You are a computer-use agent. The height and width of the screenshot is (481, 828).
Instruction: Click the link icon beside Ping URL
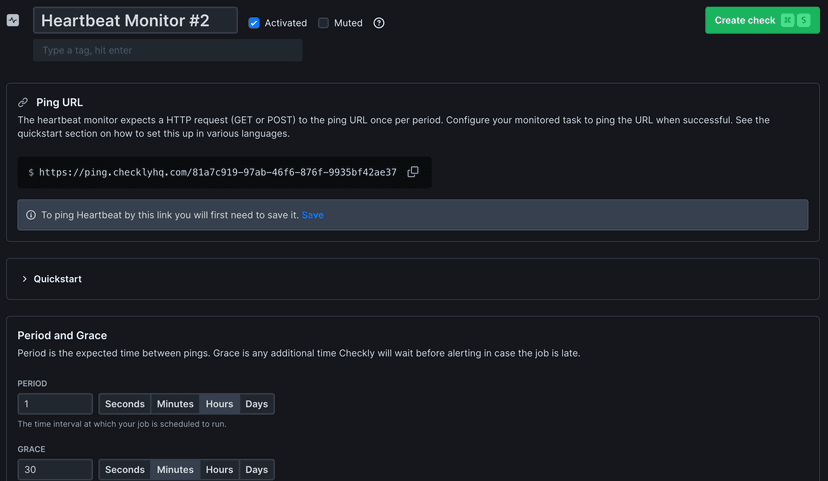[23, 102]
